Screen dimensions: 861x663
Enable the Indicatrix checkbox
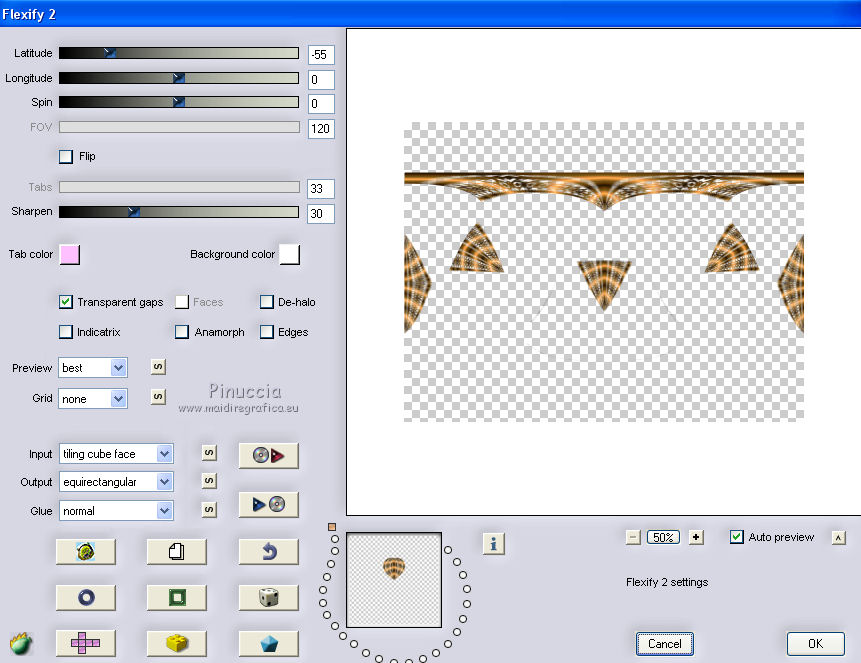tap(66, 332)
